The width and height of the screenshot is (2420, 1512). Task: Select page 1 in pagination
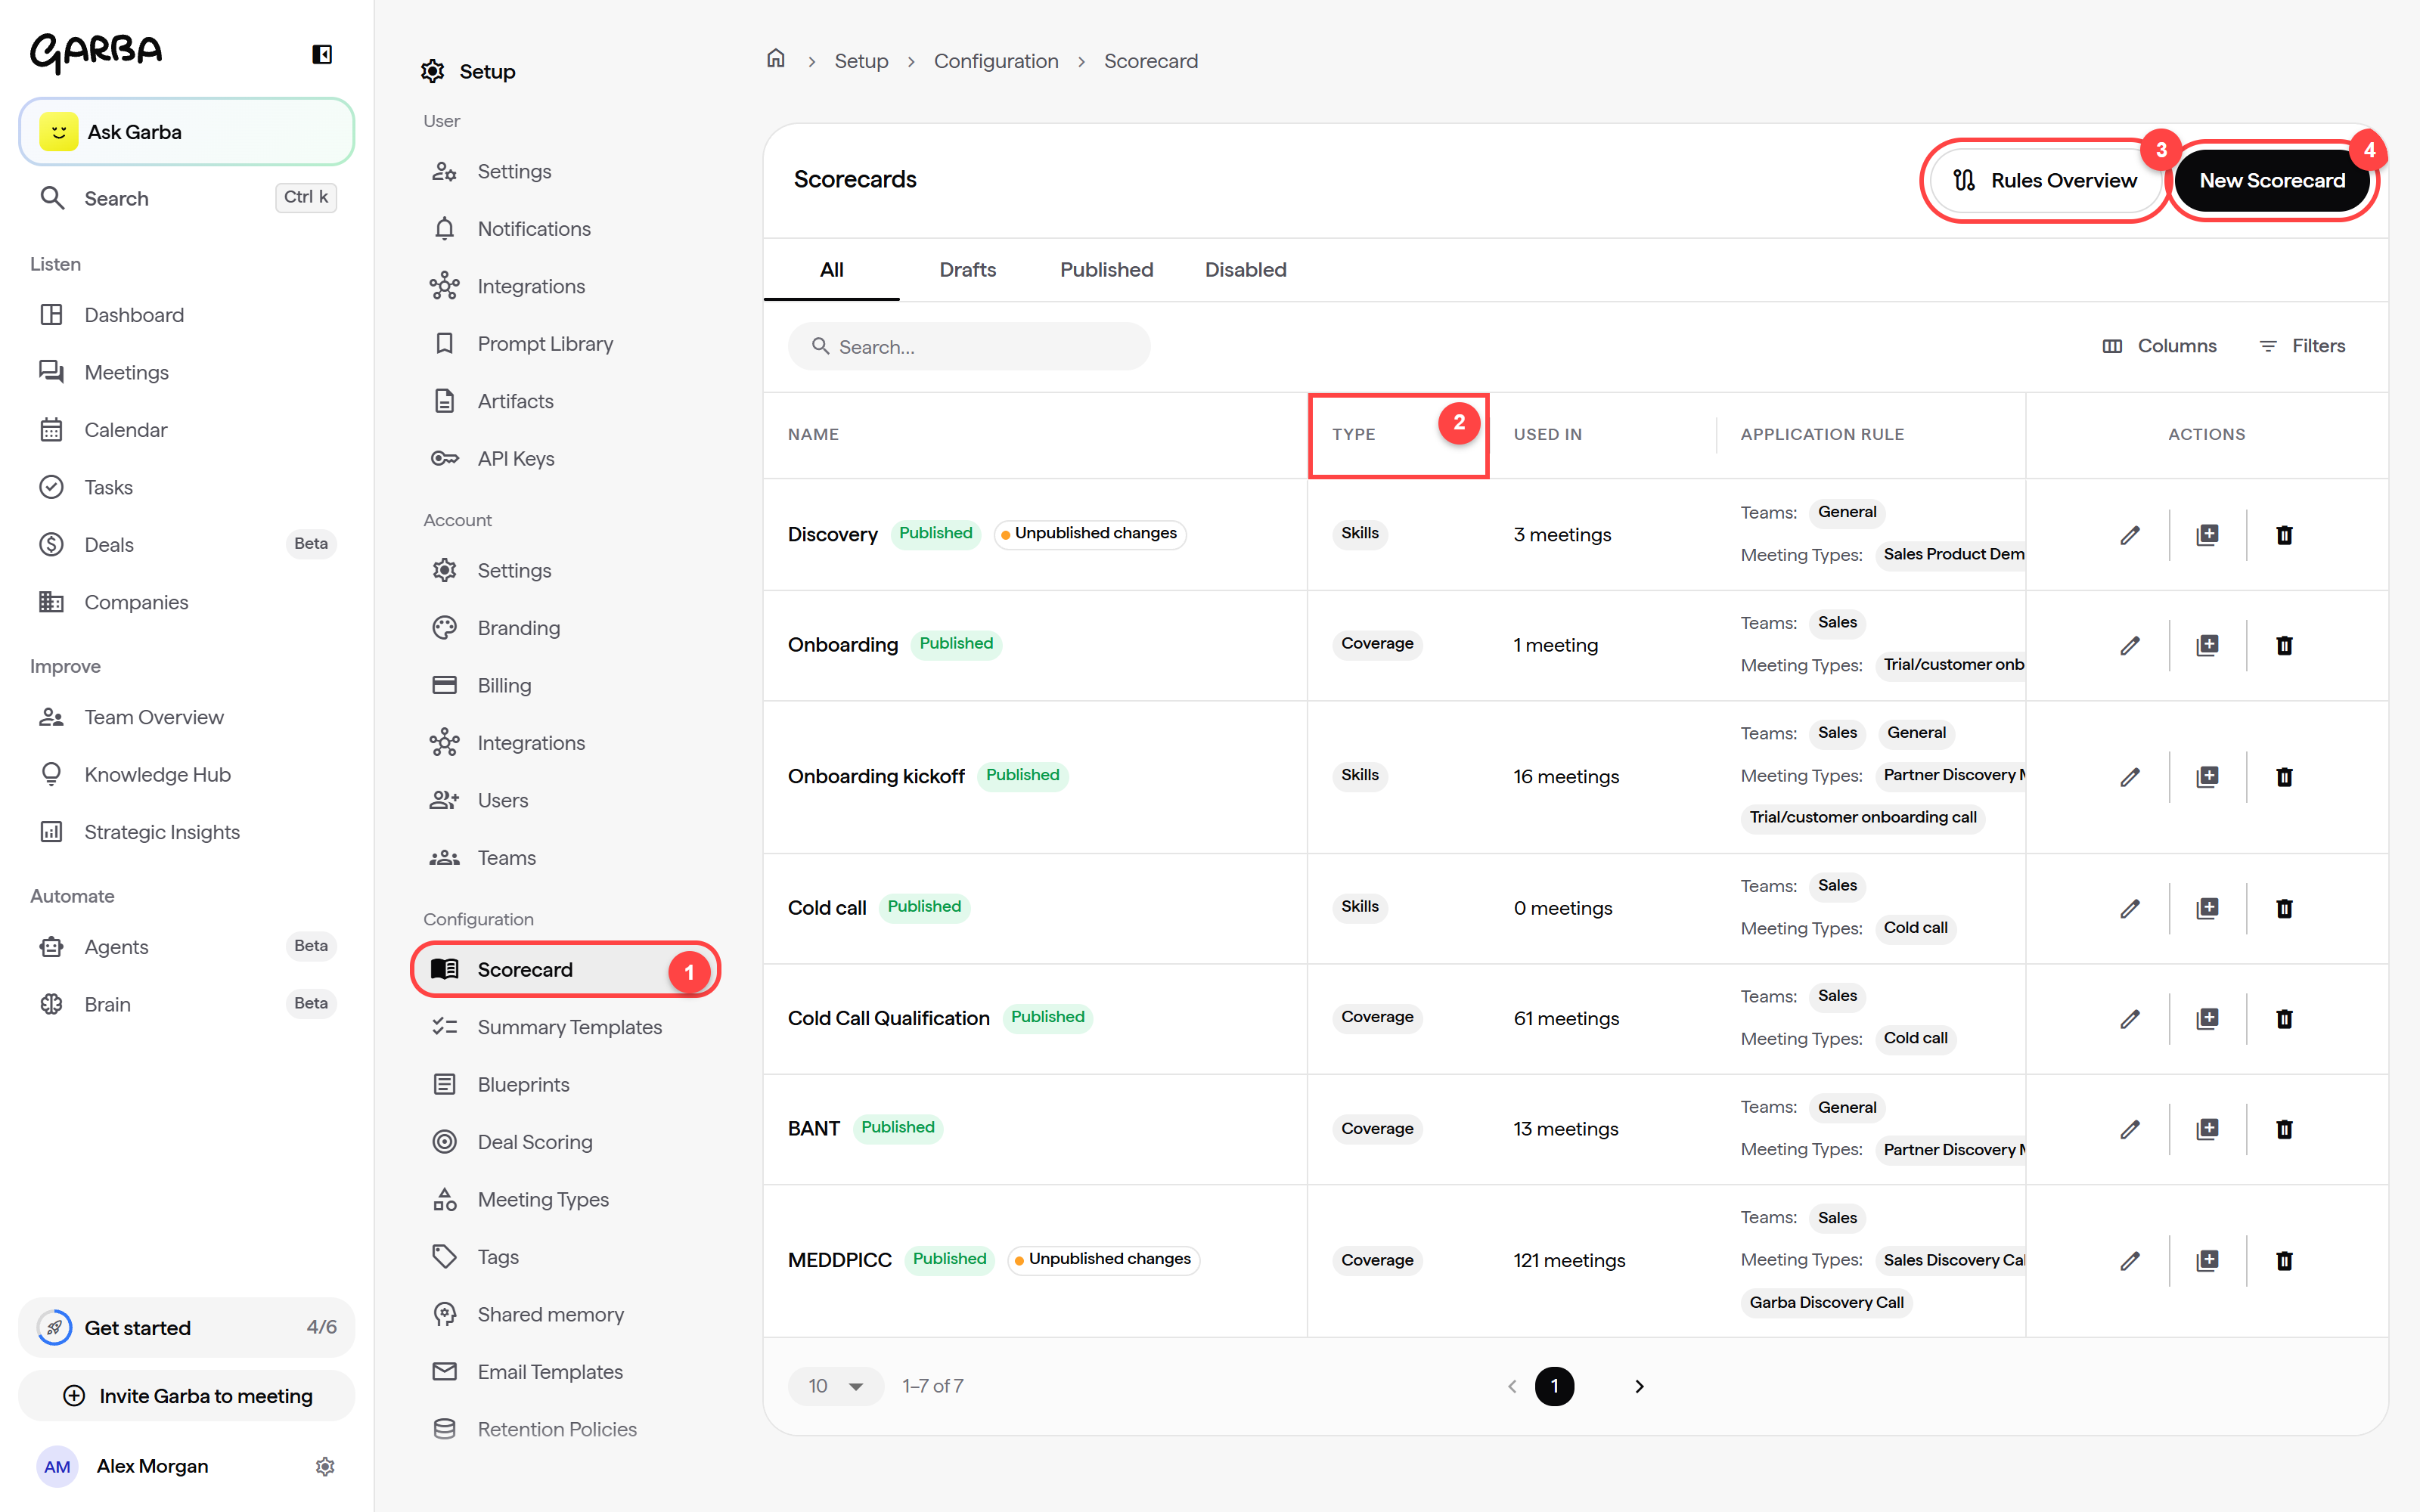click(1554, 1386)
